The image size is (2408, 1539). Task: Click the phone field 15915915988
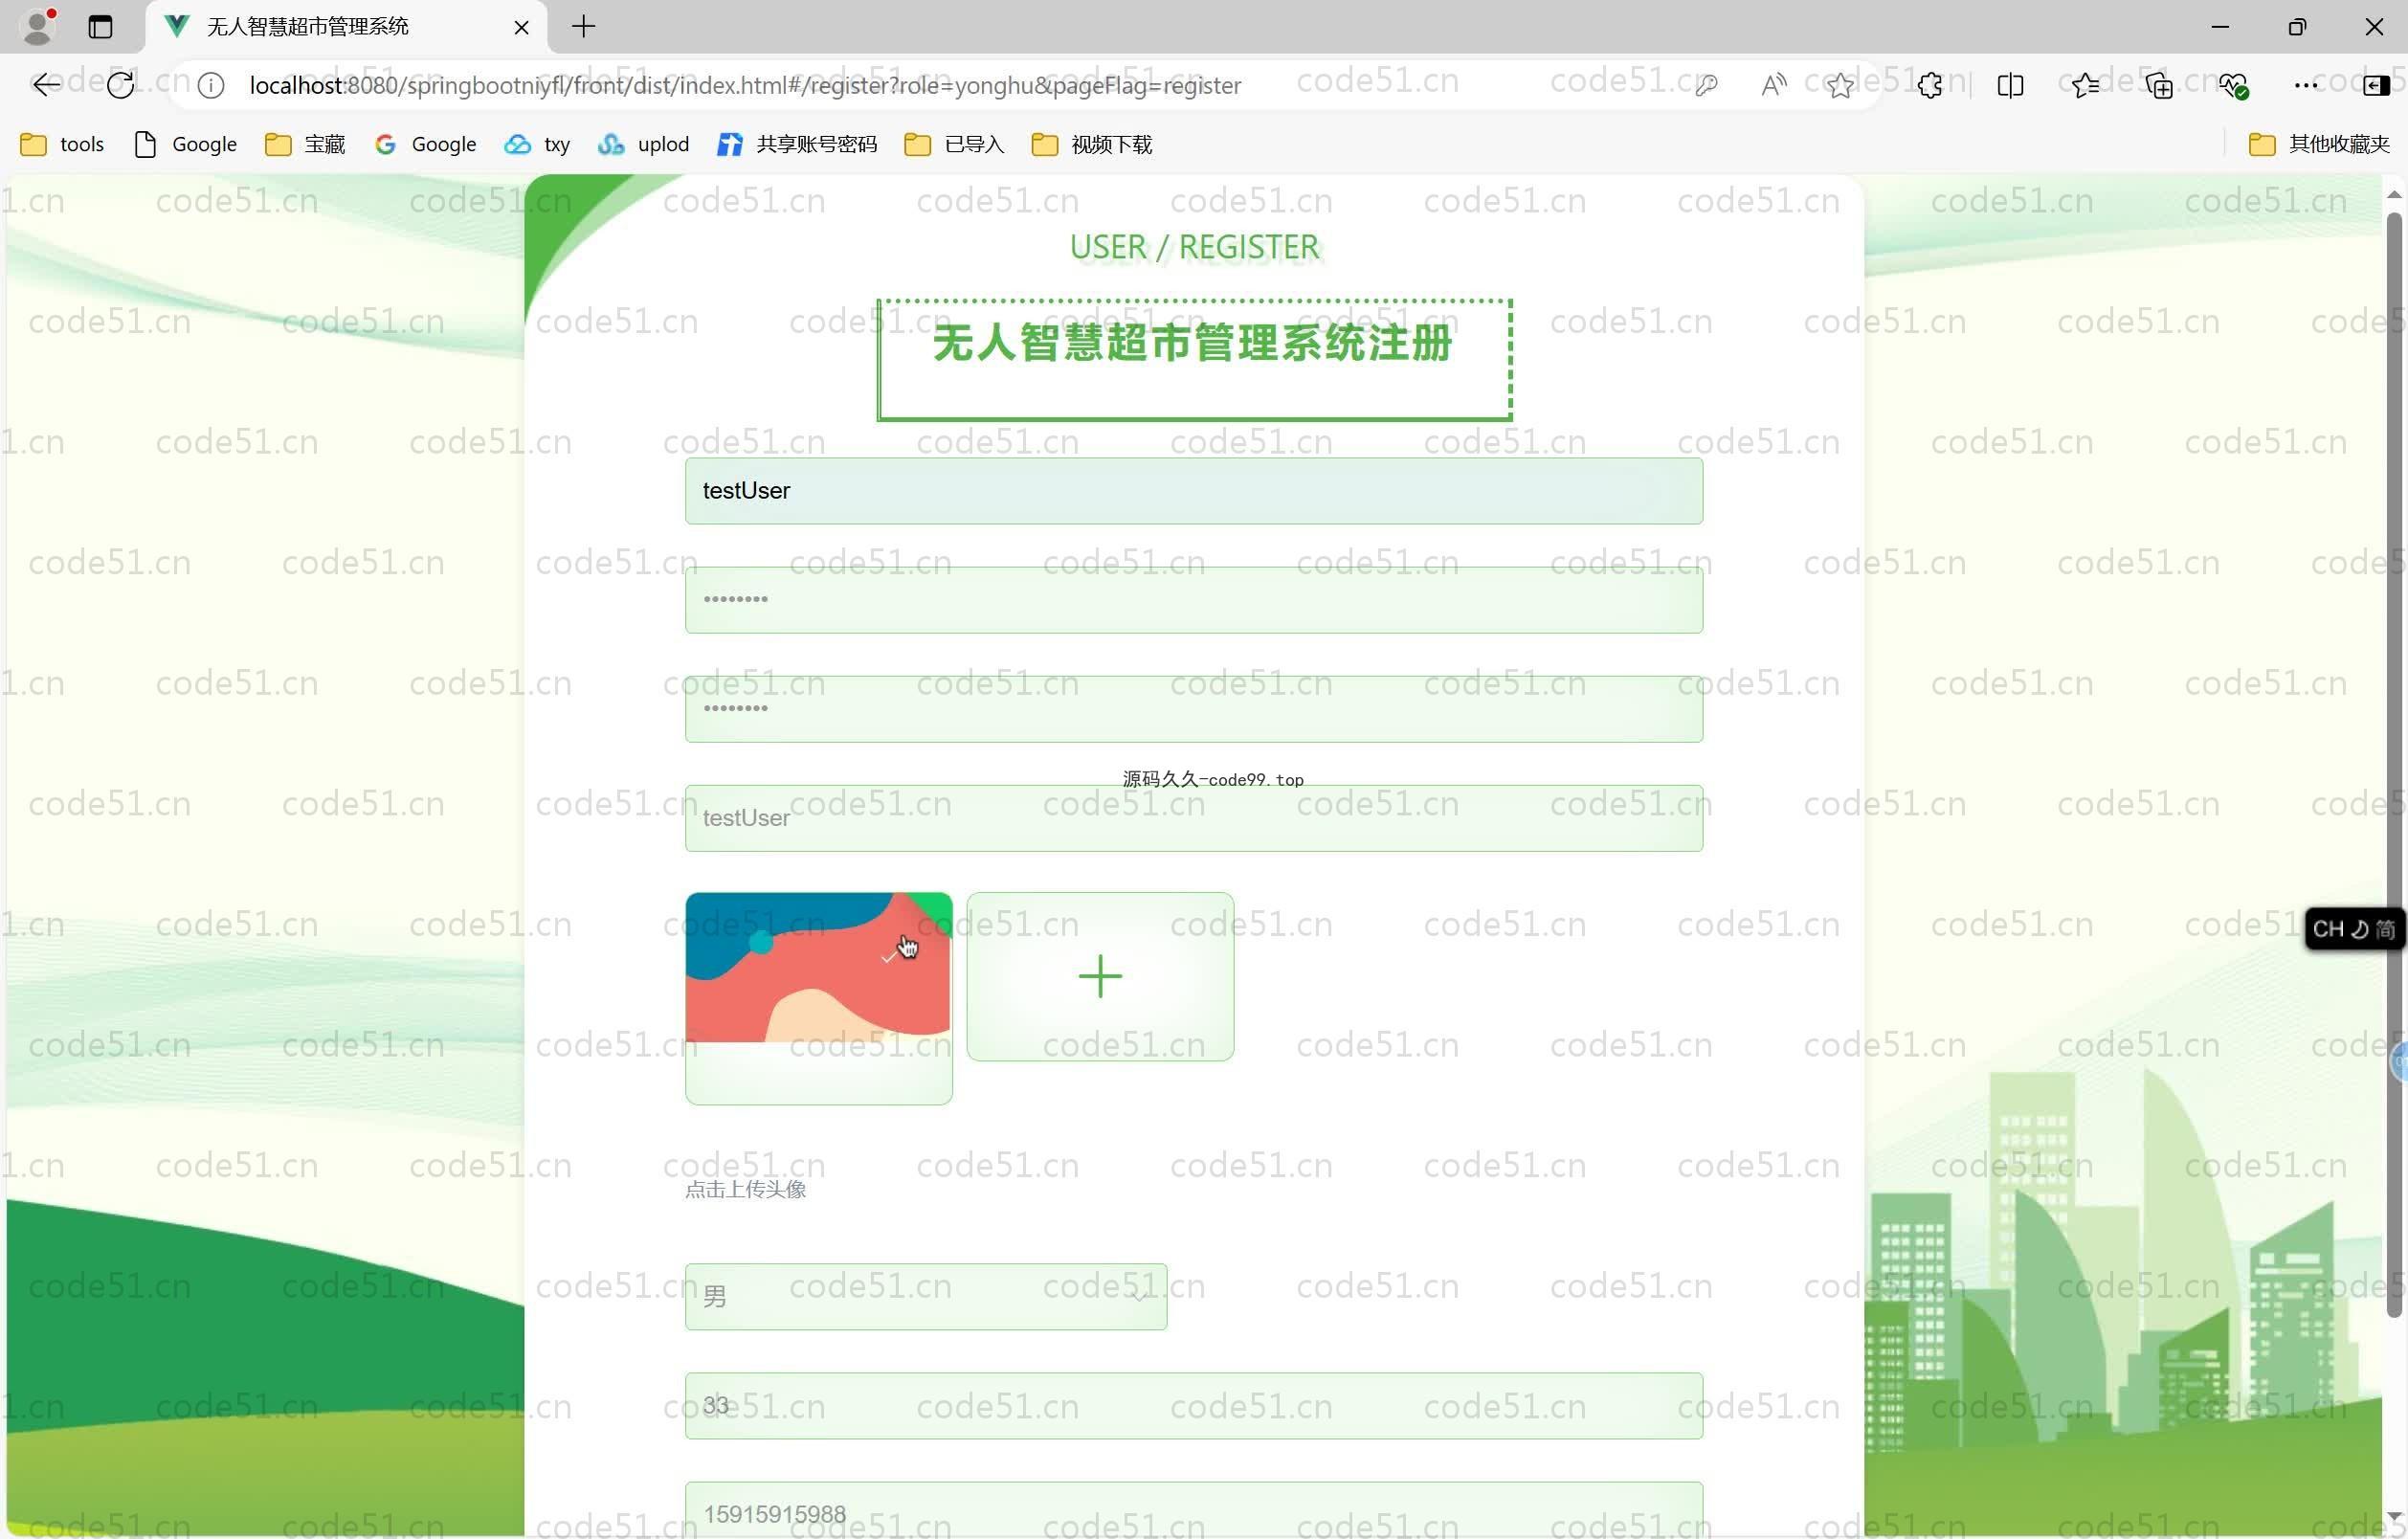(1193, 1510)
